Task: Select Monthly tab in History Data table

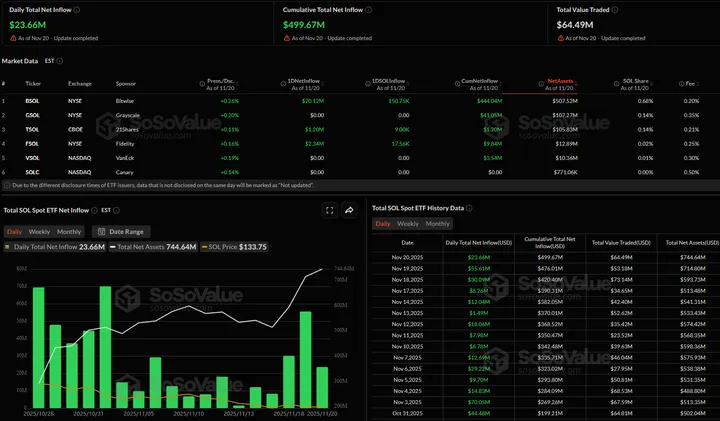Action: pos(437,223)
